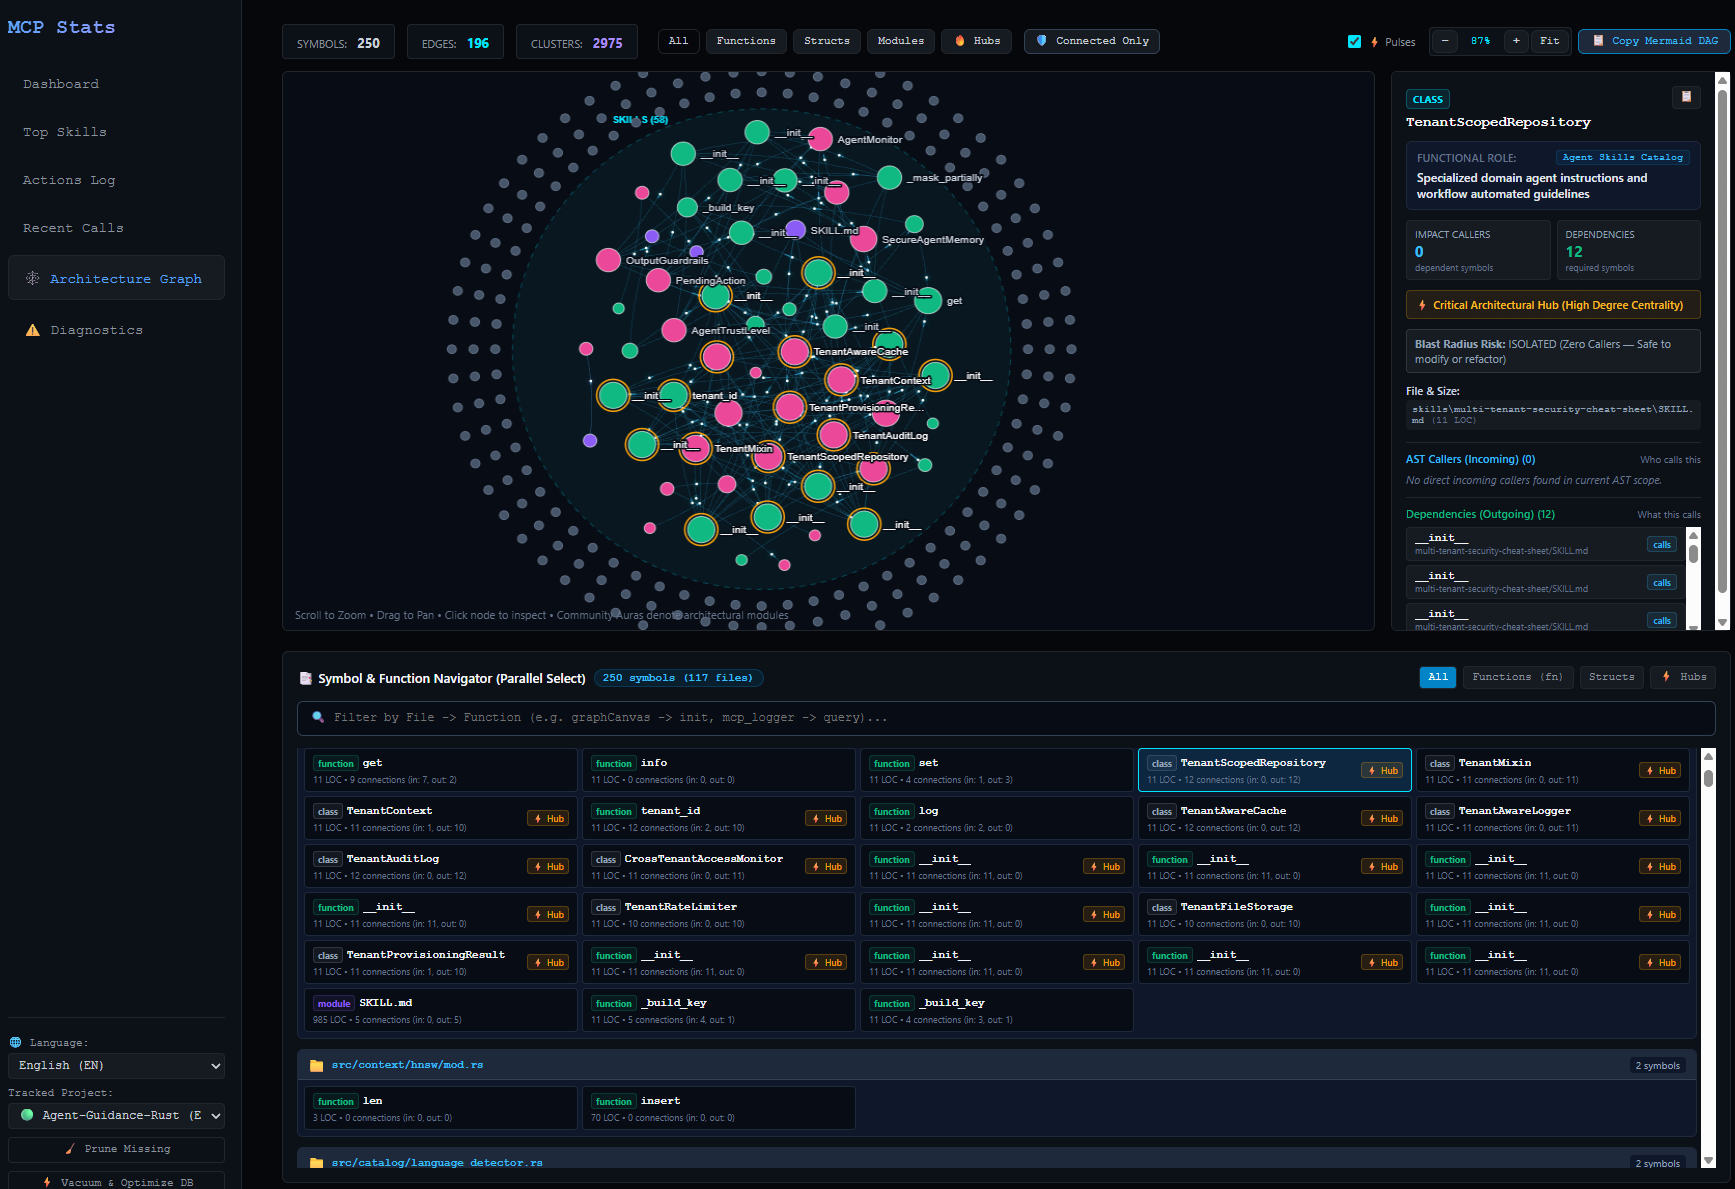
Task: Click the Hub badge on the CrossTenantAccessMonitor card
Action: [x=827, y=866]
